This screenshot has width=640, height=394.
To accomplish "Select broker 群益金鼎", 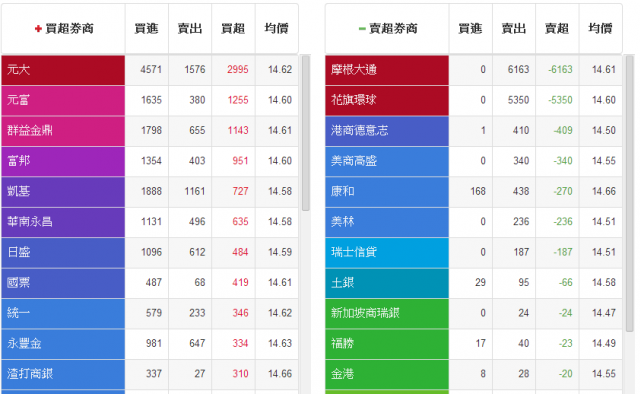I will [x=63, y=131].
